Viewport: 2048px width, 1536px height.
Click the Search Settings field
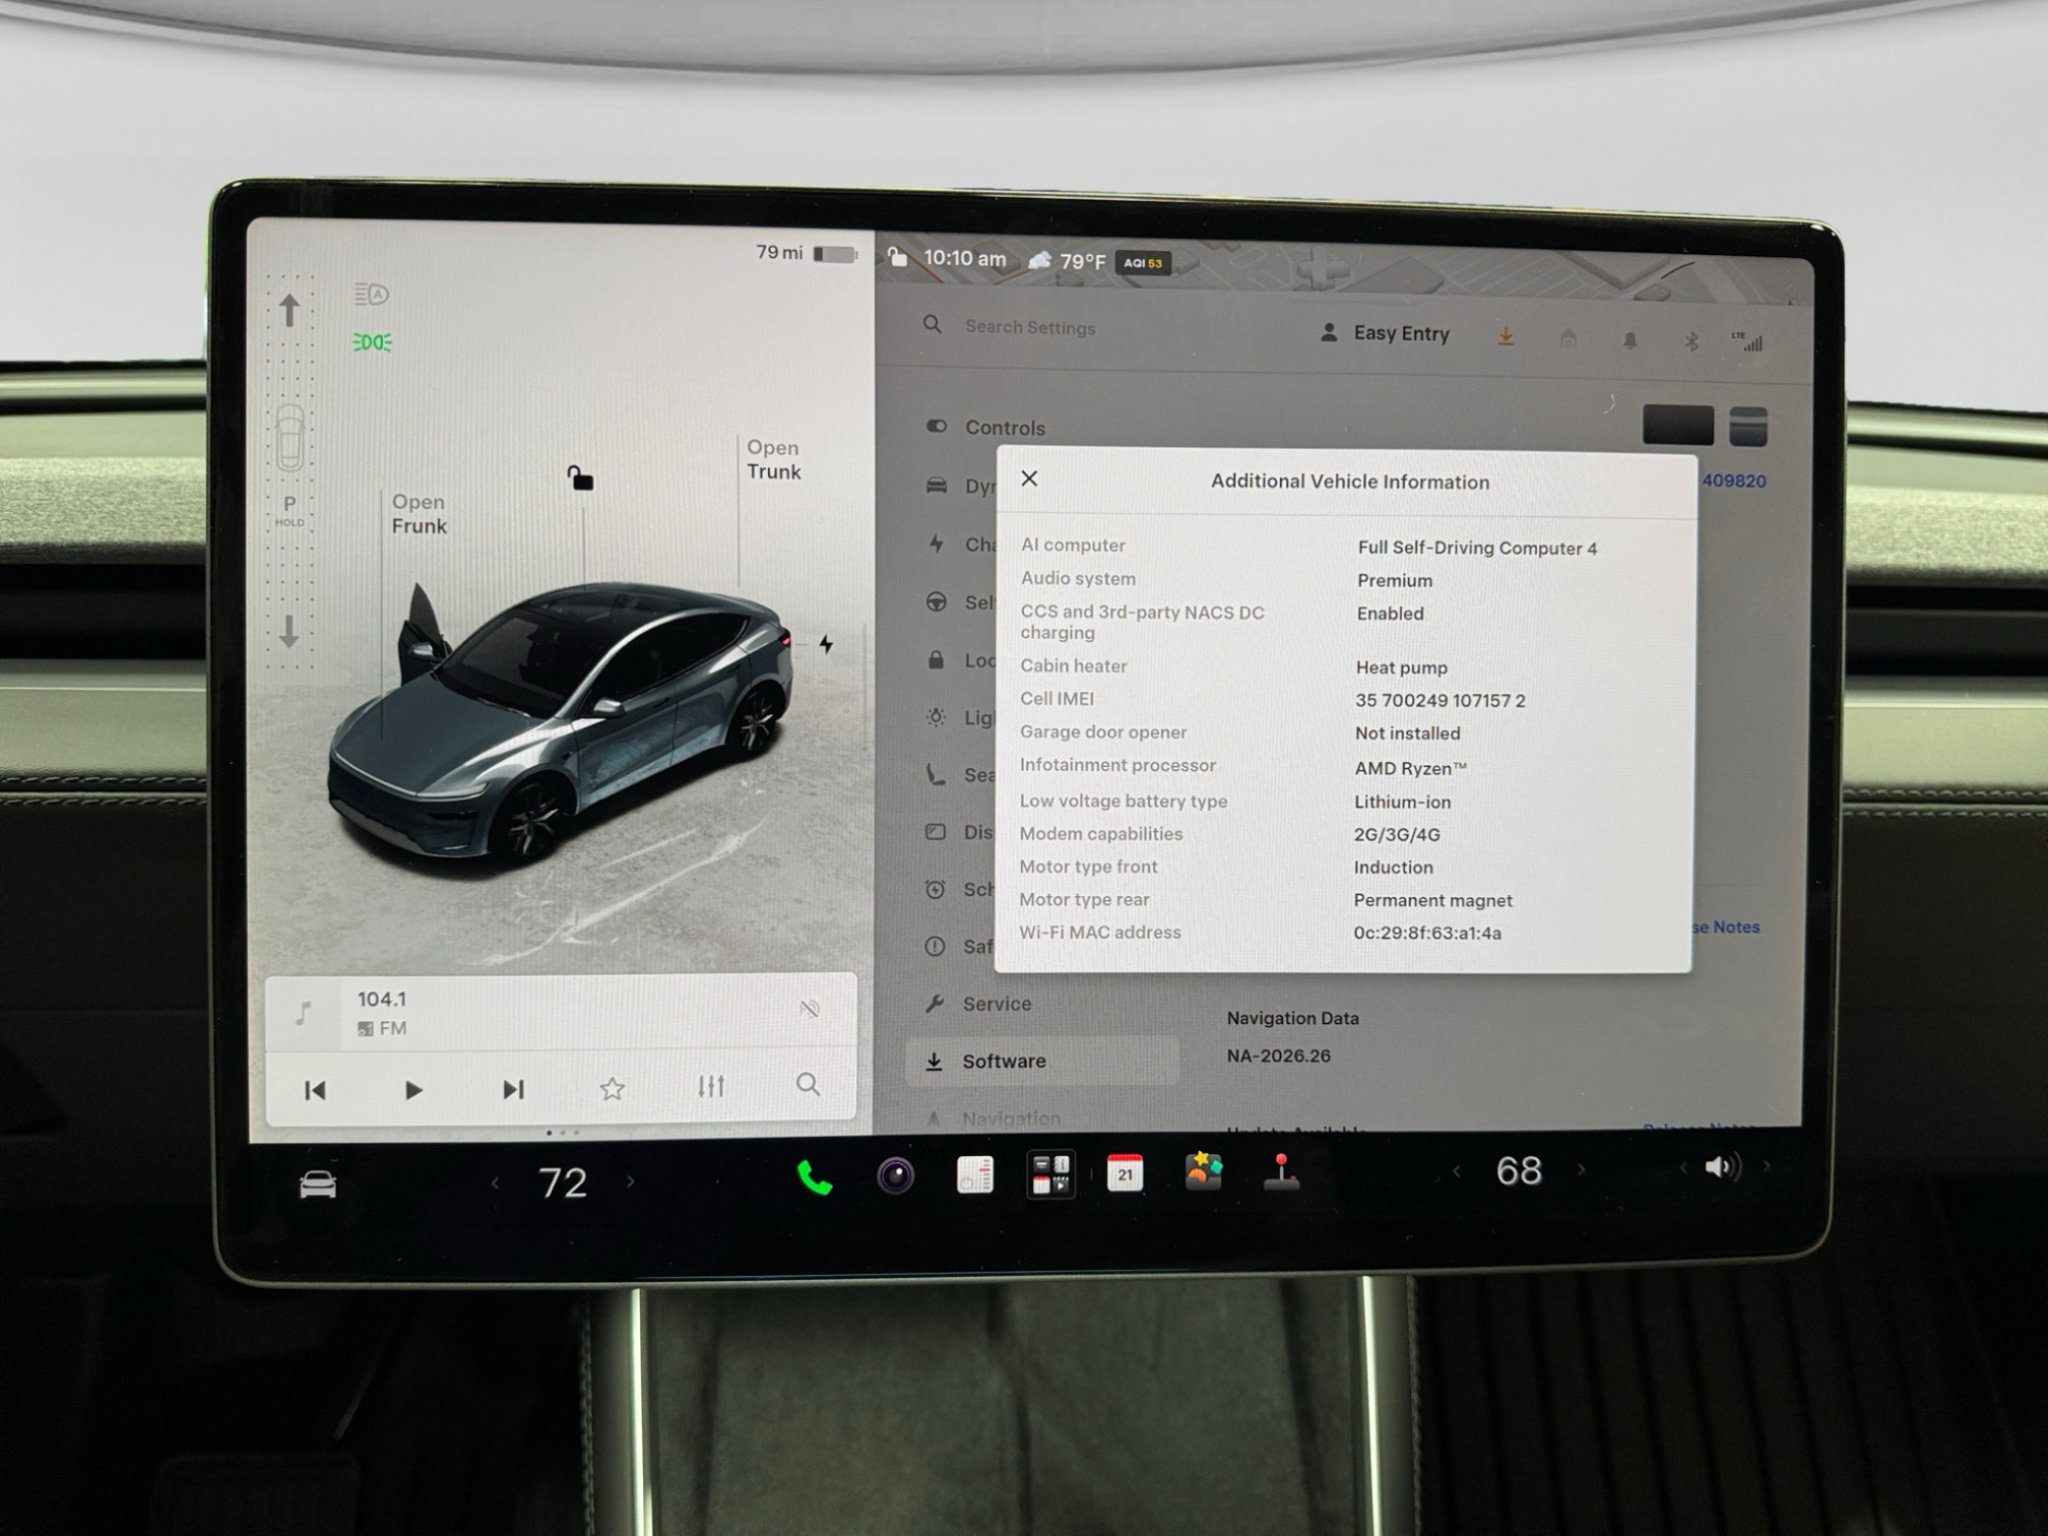[x=1030, y=327]
